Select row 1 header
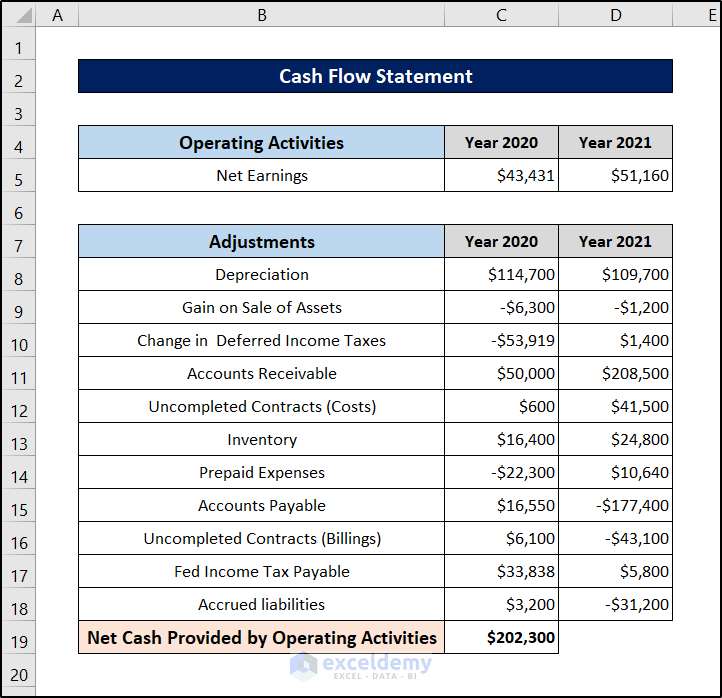This screenshot has width=722, height=698. (x=18, y=43)
